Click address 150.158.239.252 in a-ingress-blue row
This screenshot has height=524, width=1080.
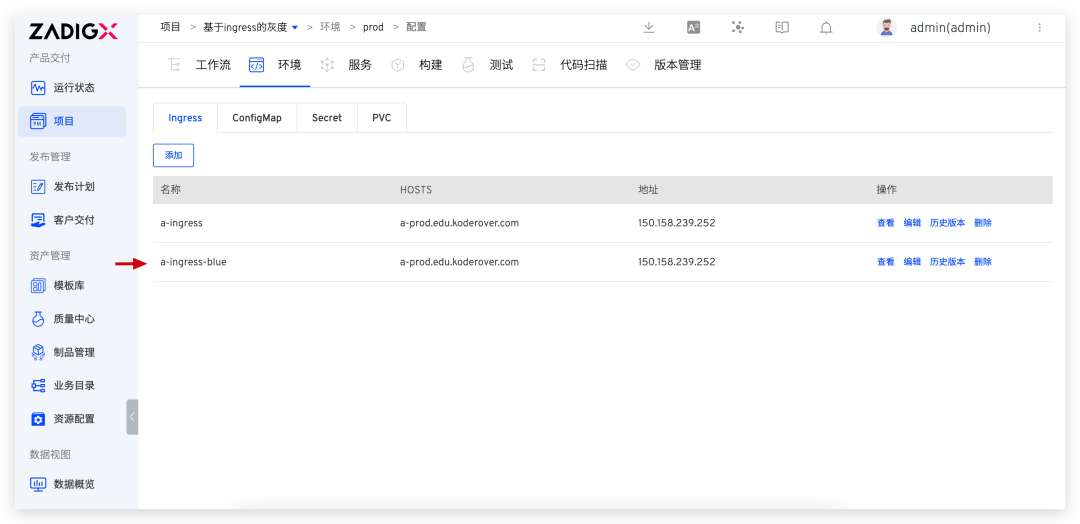676,262
